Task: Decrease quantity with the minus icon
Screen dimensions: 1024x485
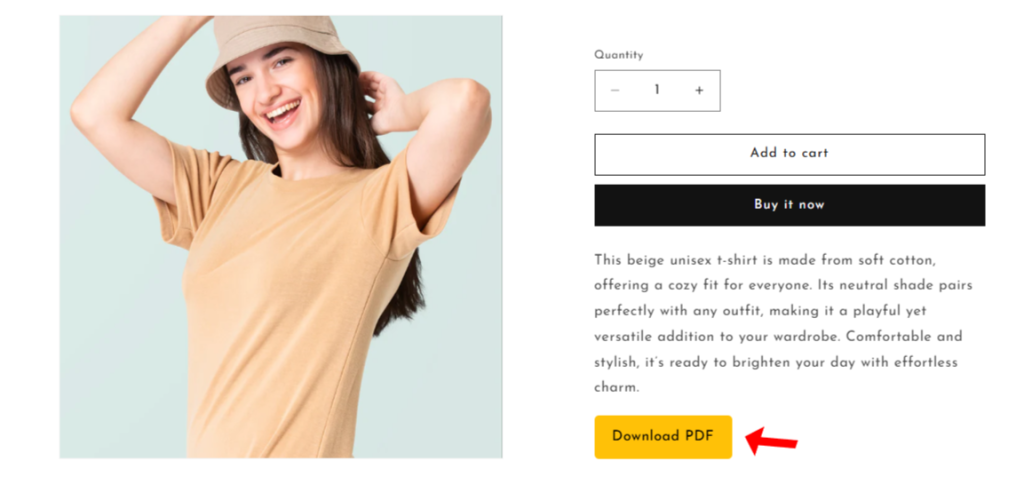Action: tap(615, 91)
